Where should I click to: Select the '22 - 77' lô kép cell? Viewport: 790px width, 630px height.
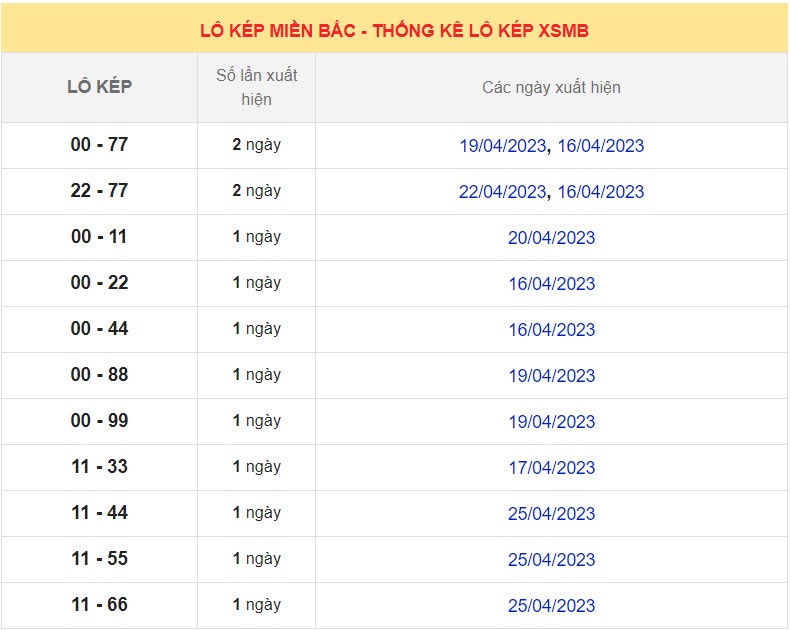99,191
